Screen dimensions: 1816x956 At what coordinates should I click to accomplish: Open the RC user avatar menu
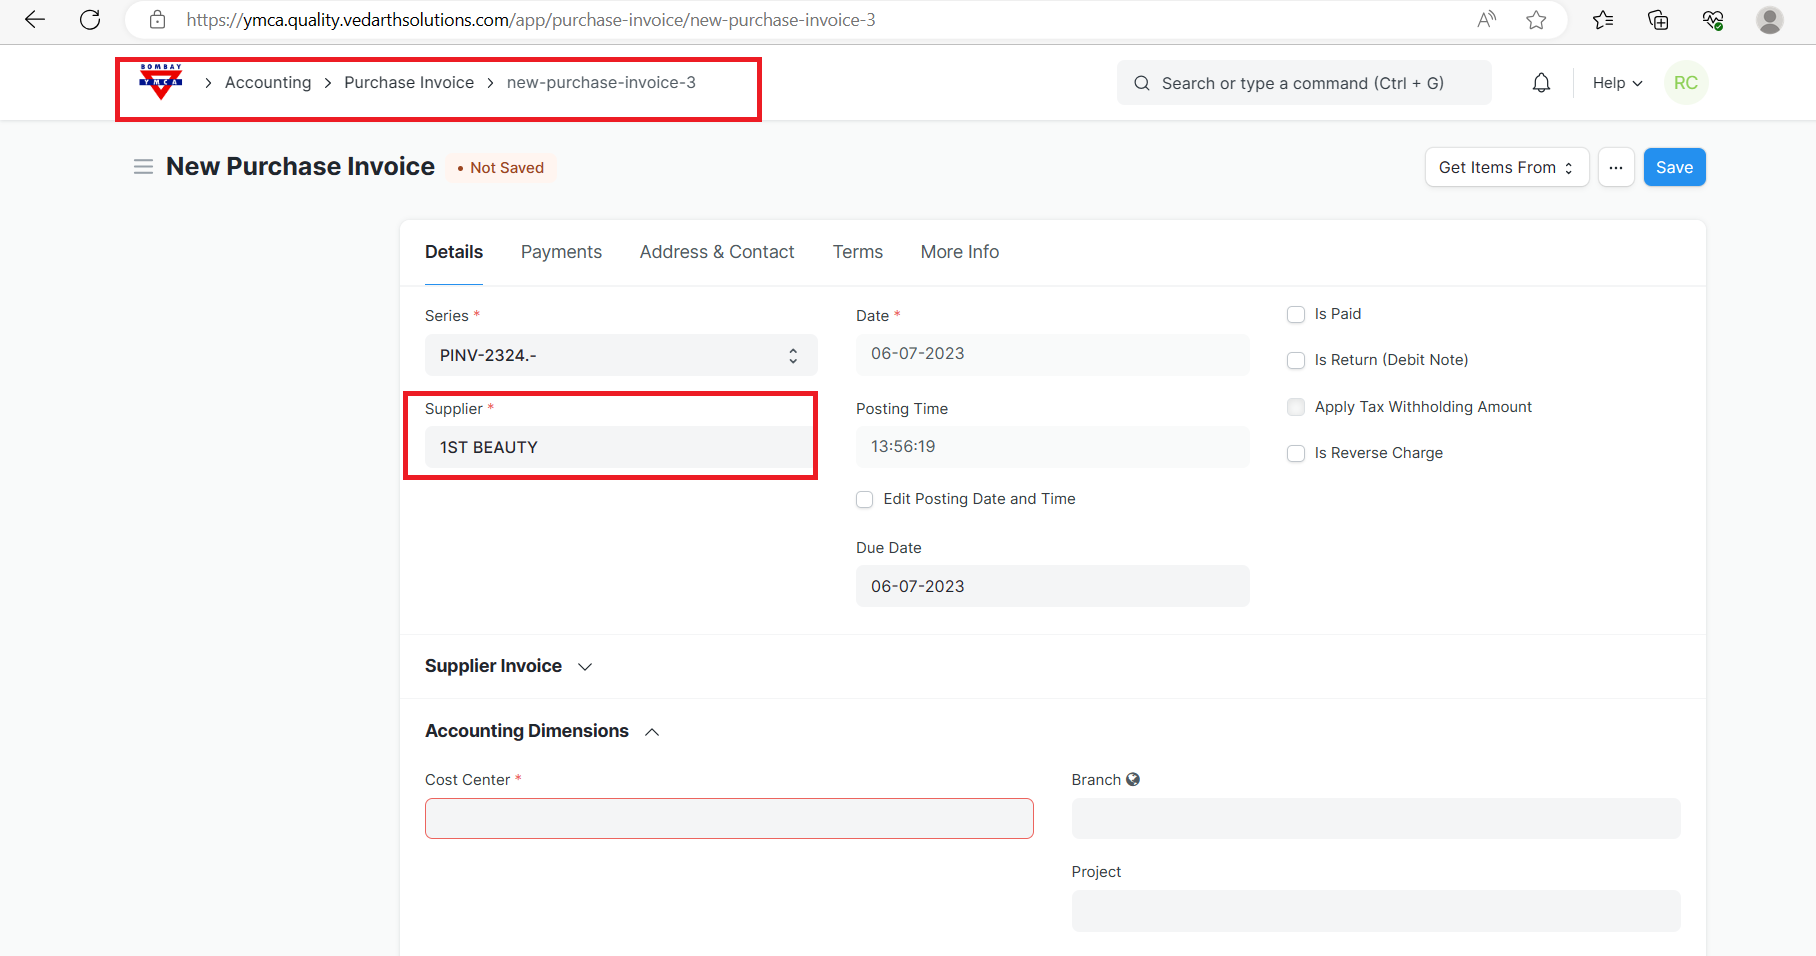point(1685,83)
